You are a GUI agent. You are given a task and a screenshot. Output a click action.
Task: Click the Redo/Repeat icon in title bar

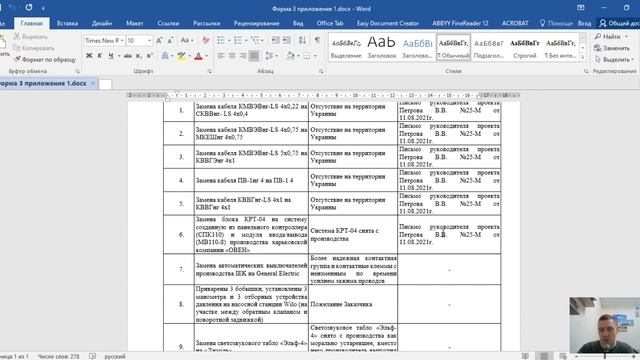click(x=29, y=7)
